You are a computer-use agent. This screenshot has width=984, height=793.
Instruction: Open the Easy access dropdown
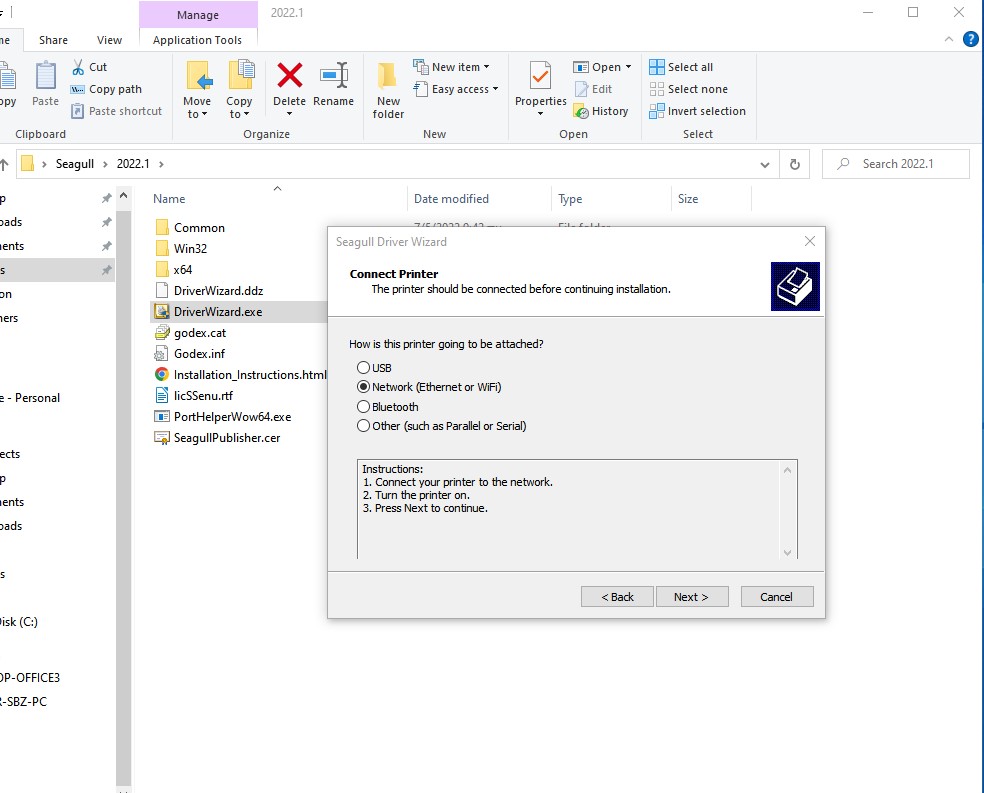[x=456, y=89]
